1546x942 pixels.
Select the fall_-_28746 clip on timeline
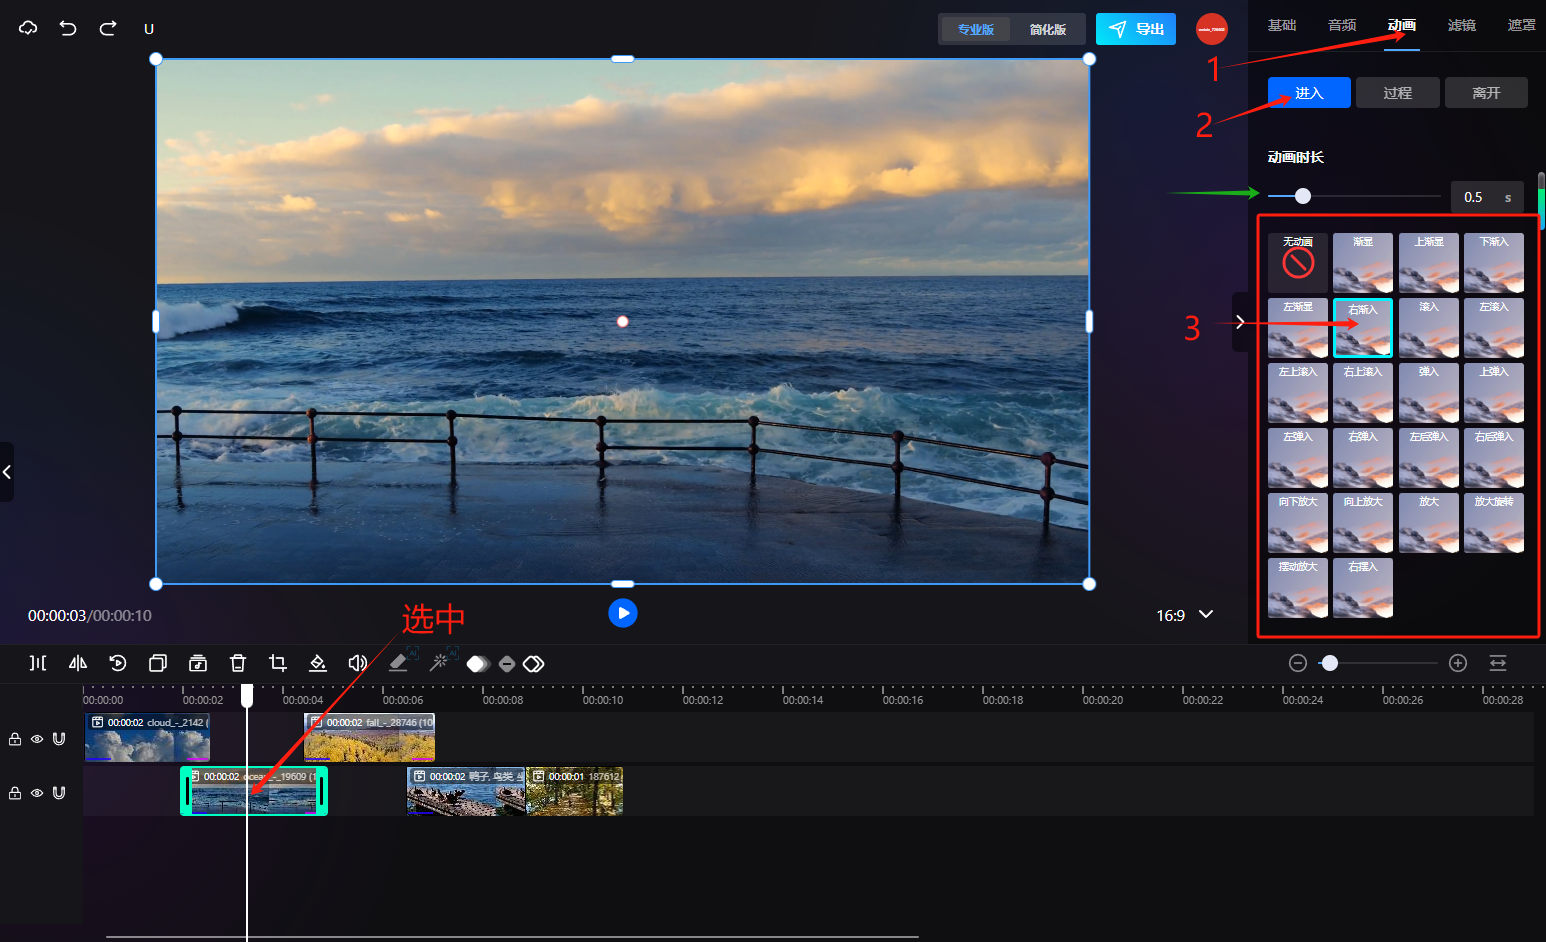tap(370, 738)
